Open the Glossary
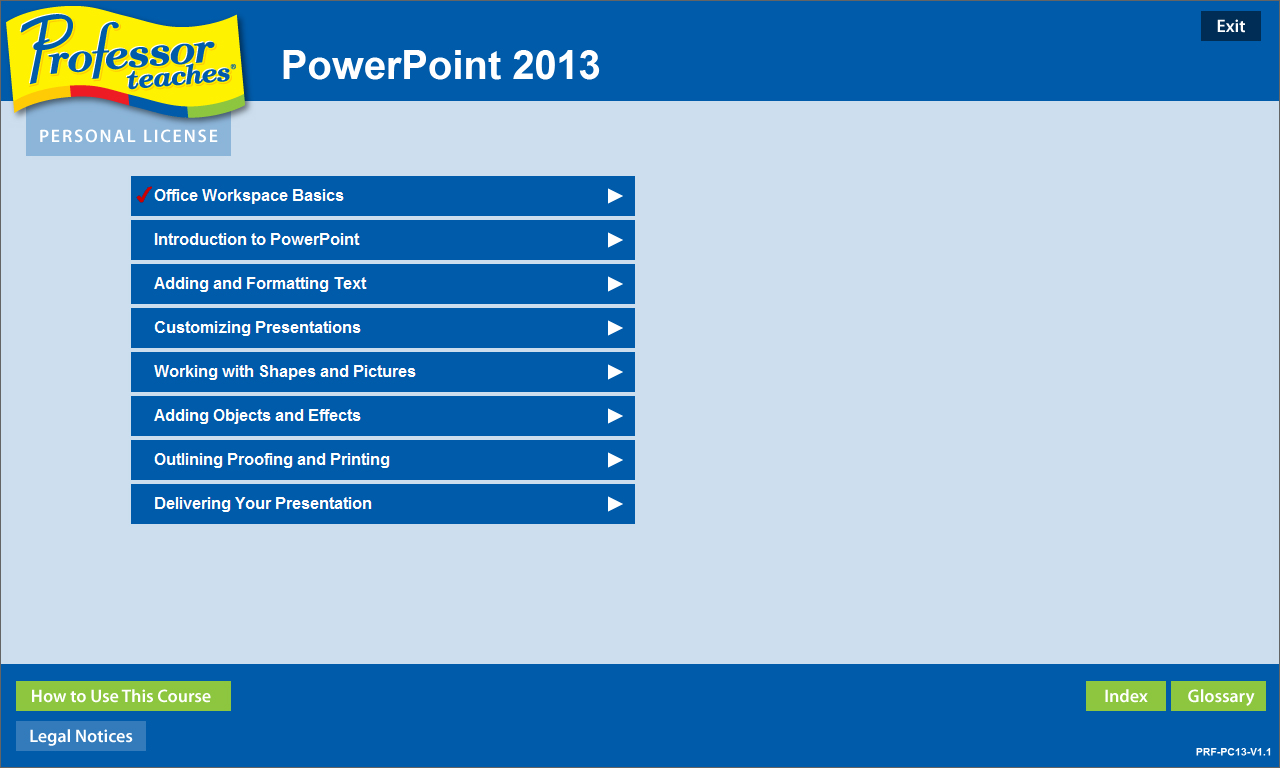Image resolution: width=1280 pixels, height=768 pixels. tap(1219, 696)
